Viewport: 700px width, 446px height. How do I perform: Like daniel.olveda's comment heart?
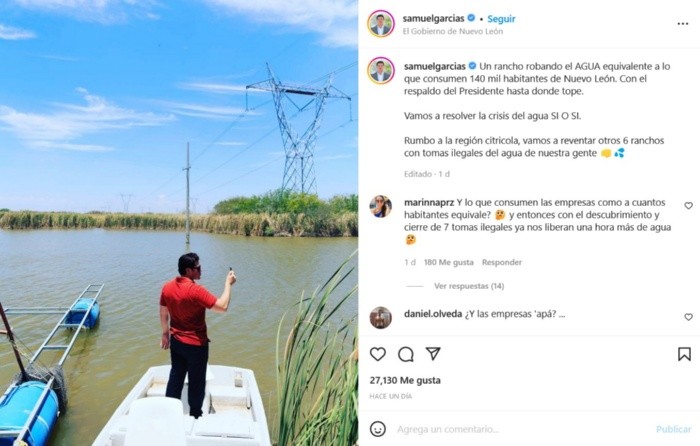[x=688, y=317]
